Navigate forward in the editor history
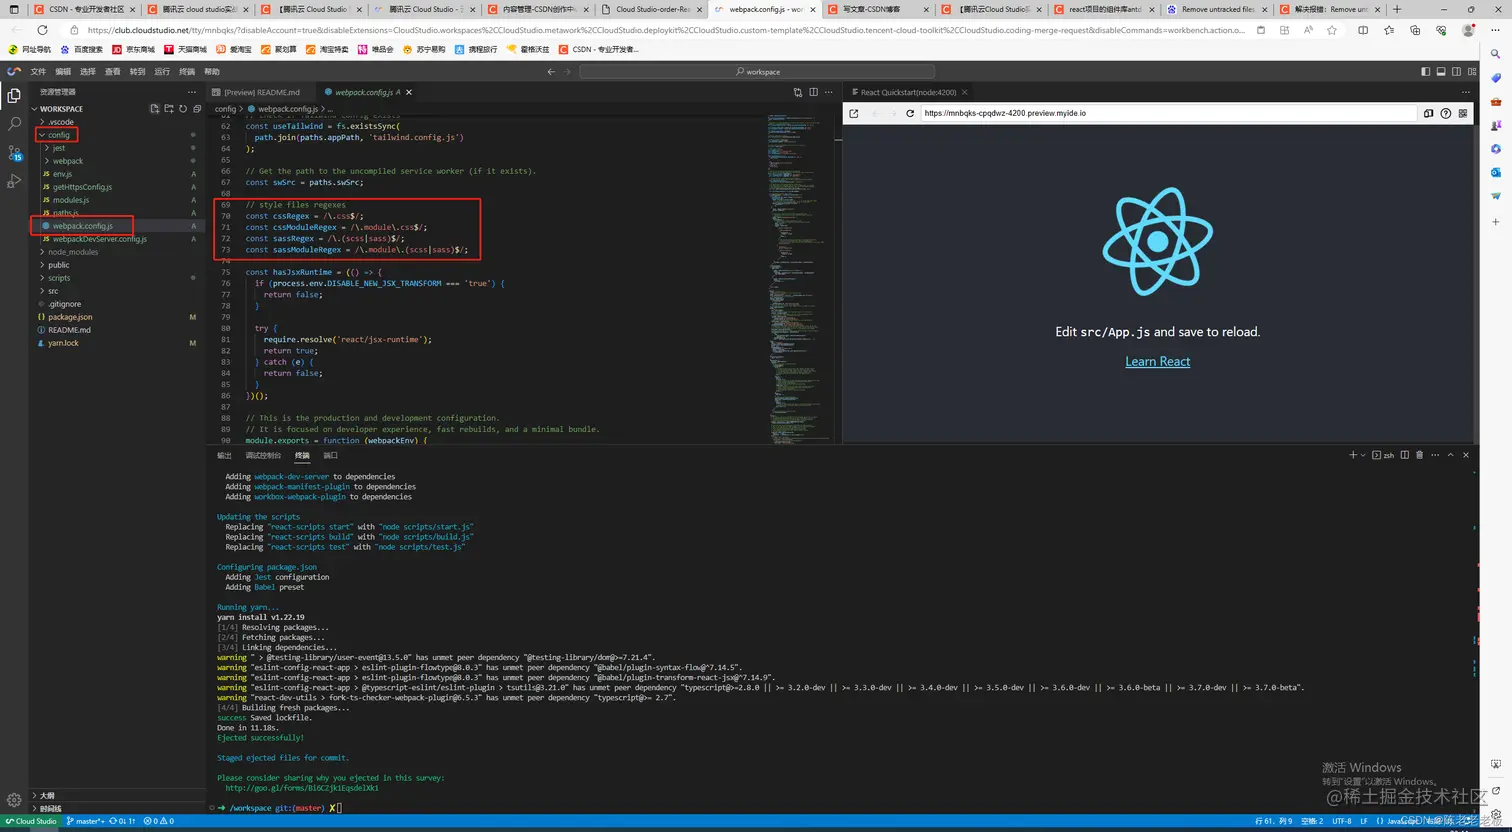1512x832 pixels. [568, 72]
